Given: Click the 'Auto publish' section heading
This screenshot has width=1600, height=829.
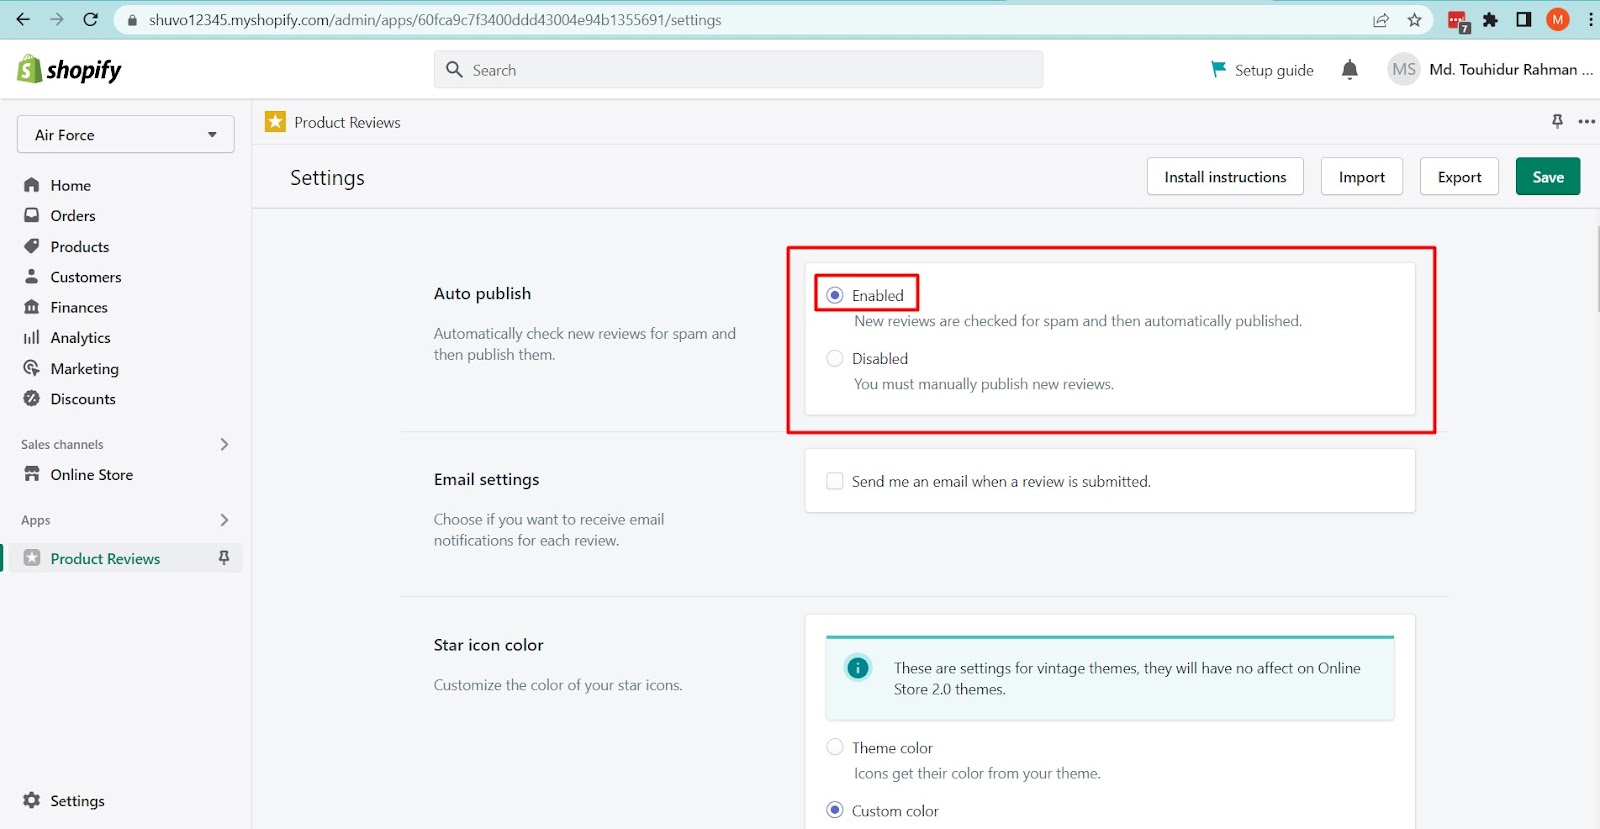Looking at the screenshot, I should (482, 293).
